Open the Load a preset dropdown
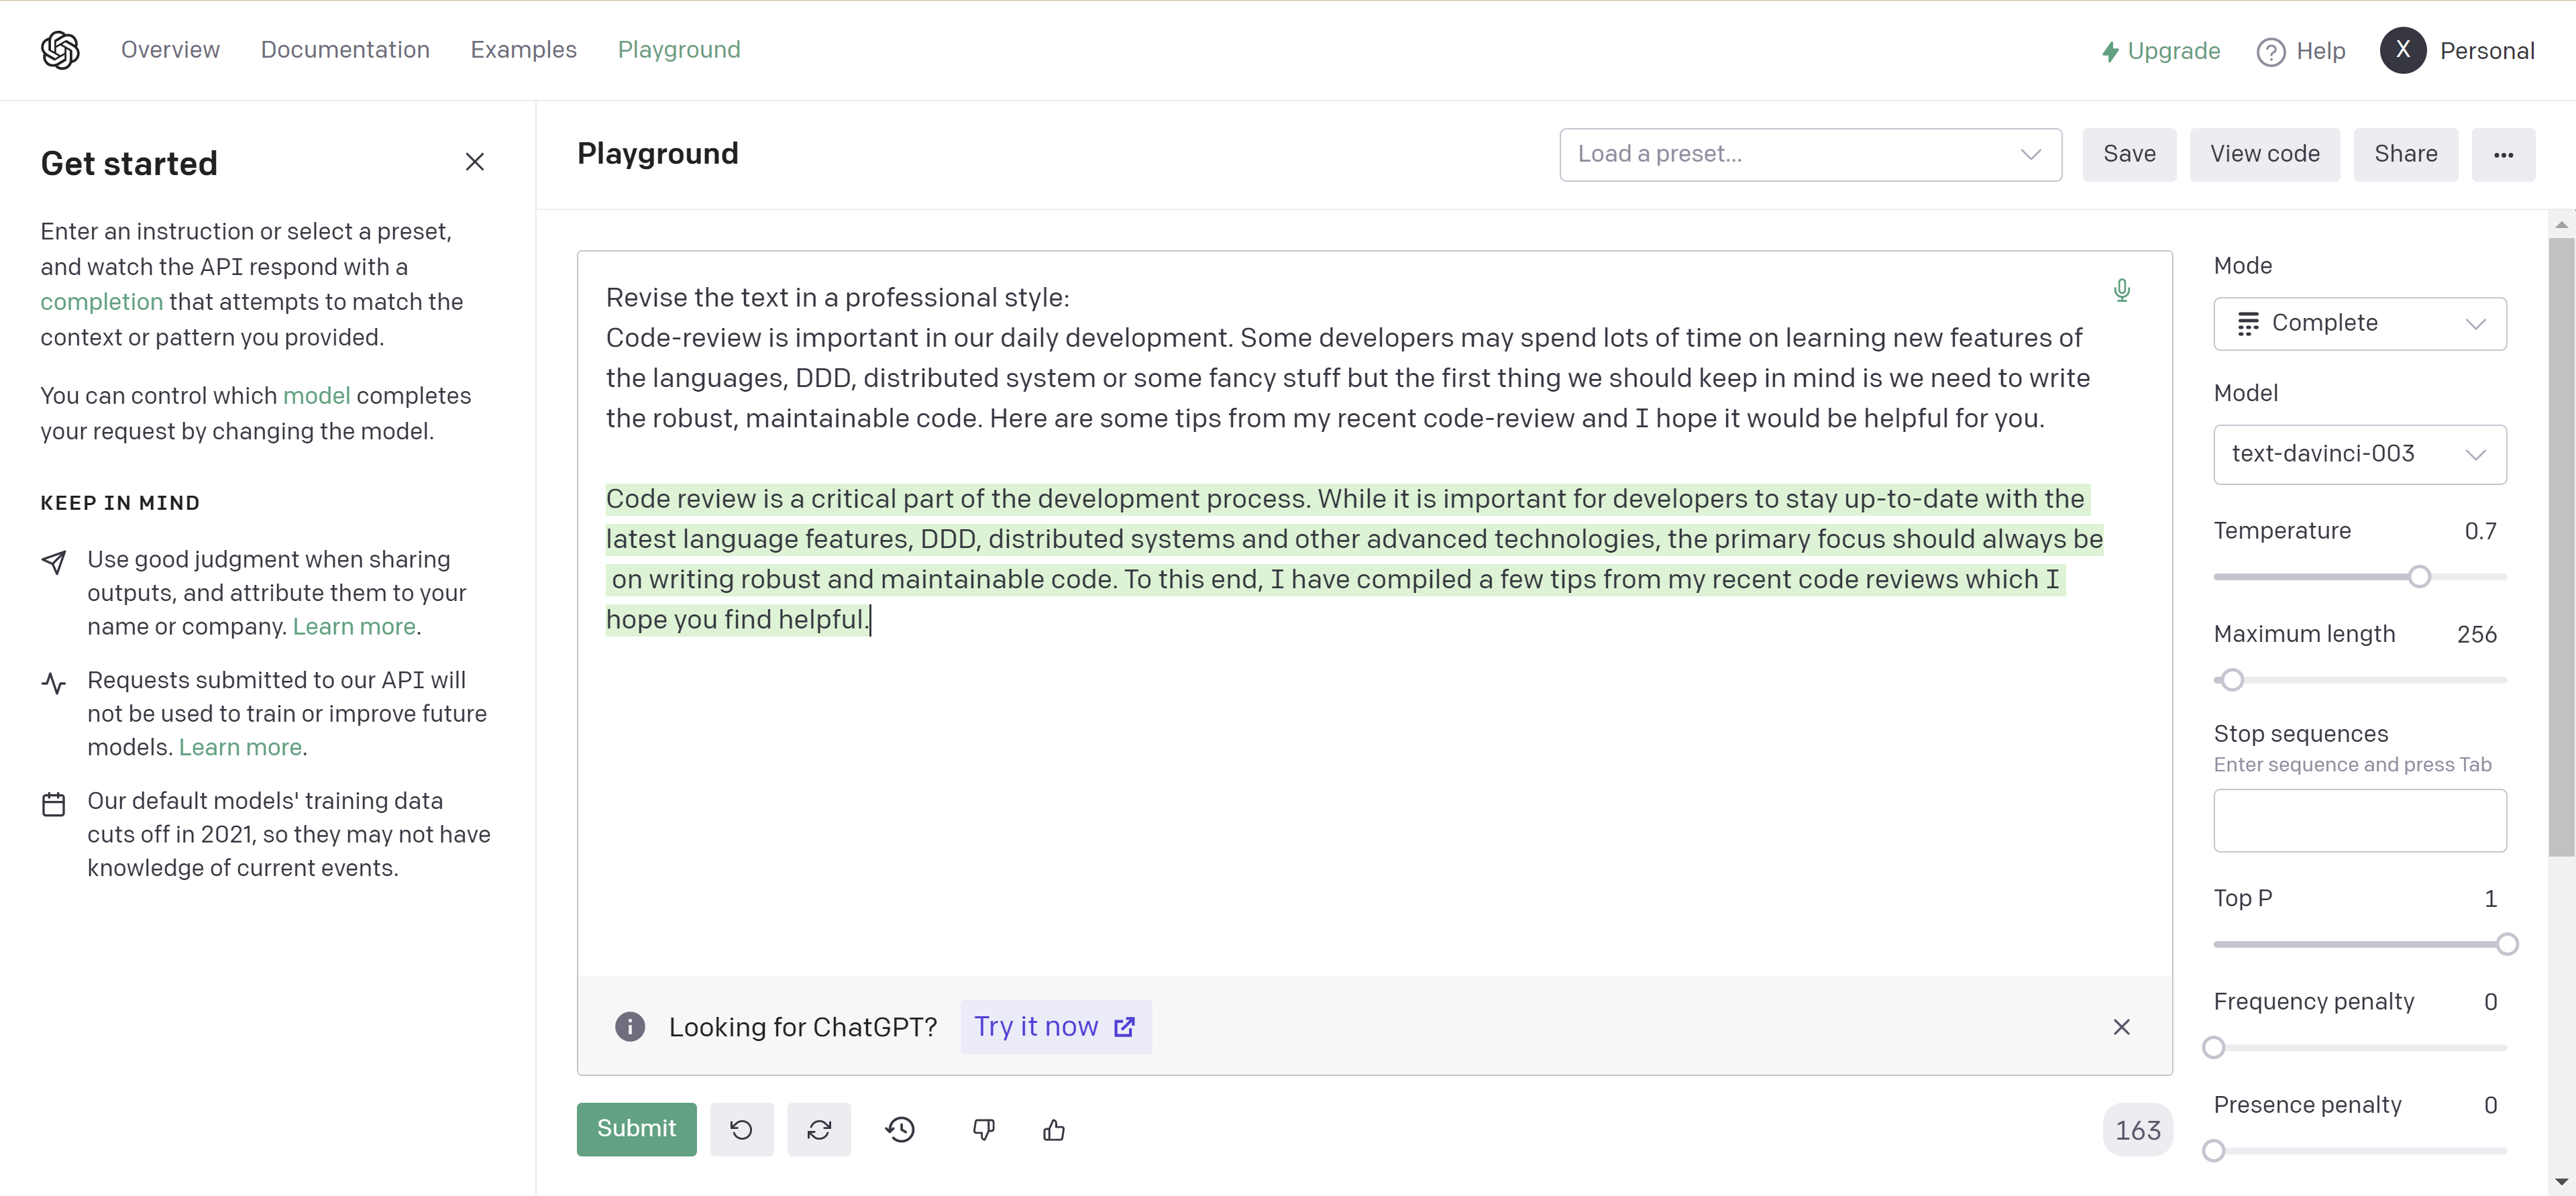Screen dimensions: 2576x1196 pos(1809,154)
